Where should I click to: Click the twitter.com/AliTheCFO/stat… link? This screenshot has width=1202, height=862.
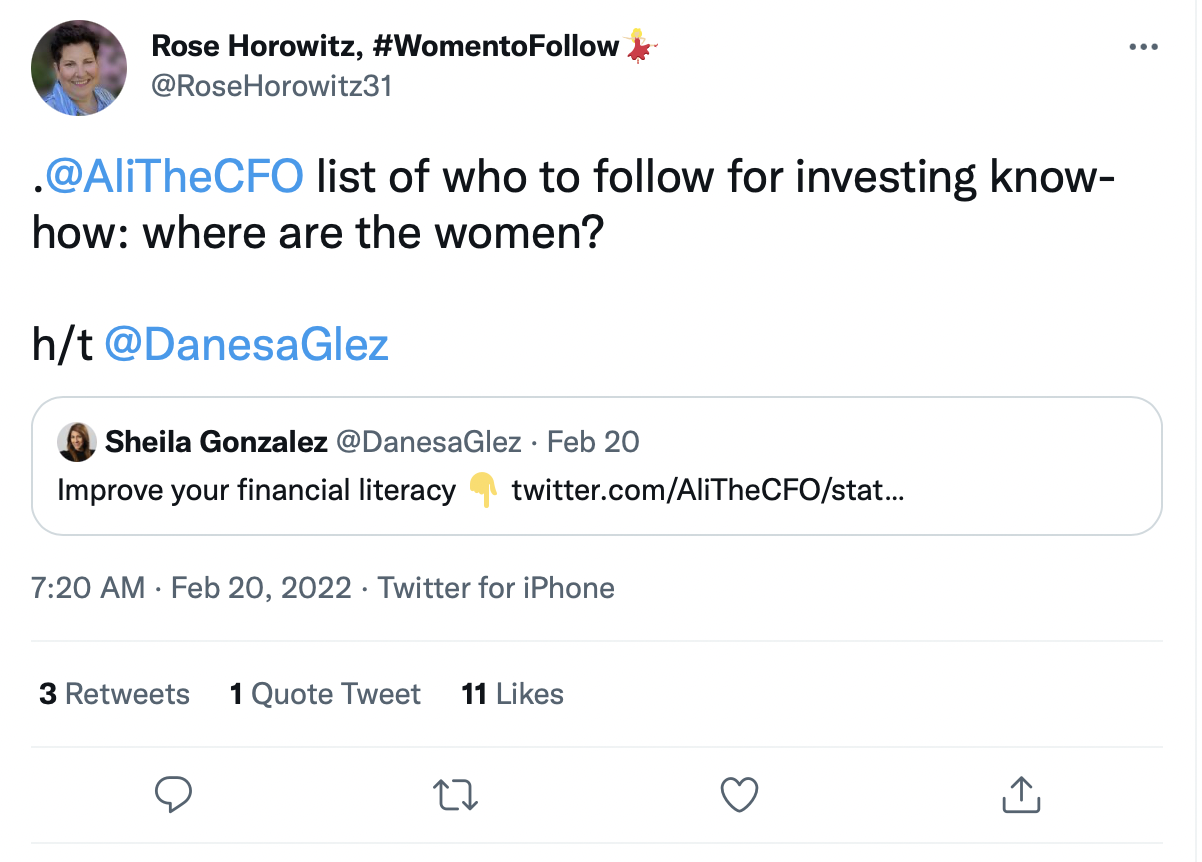tap(707, 491)
